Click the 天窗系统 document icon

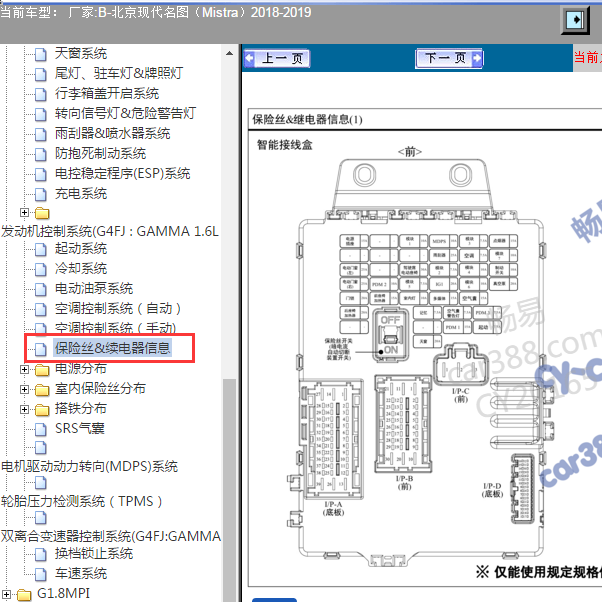click(41, 54)
